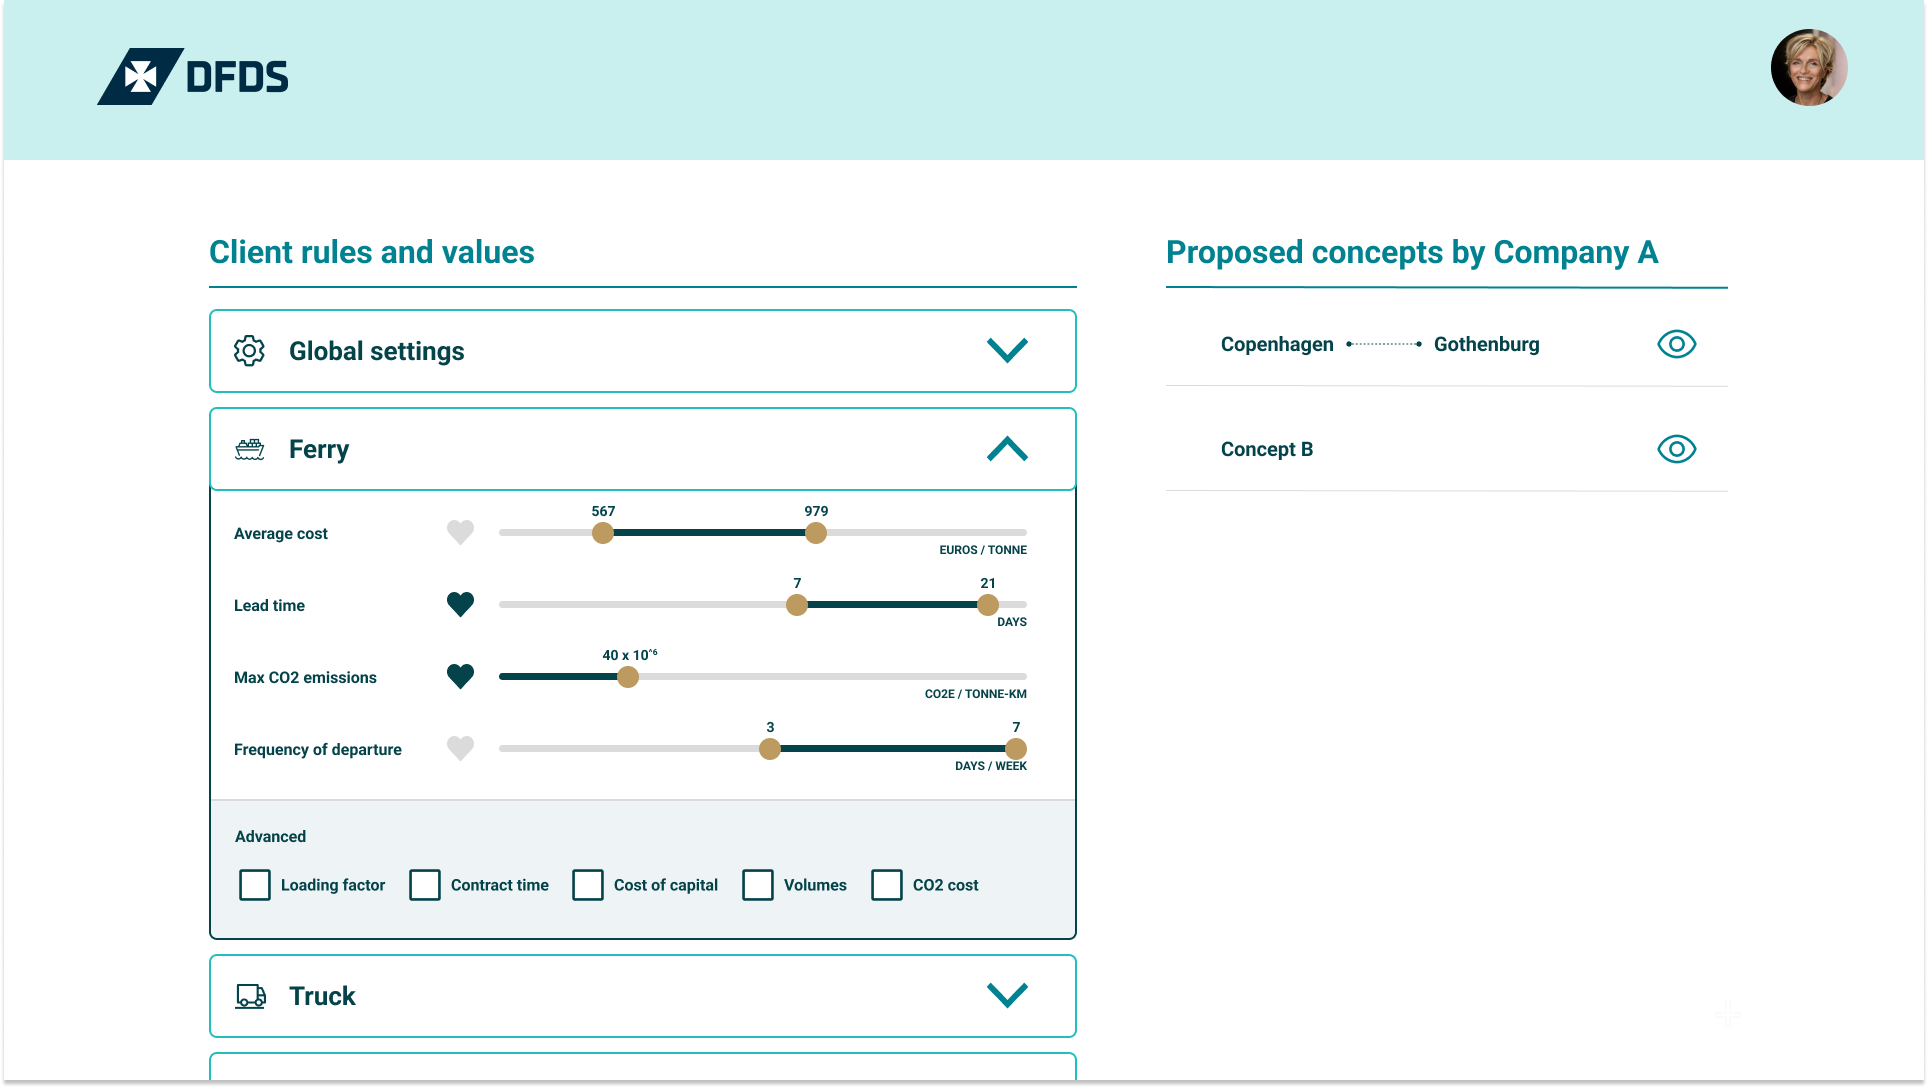Click the Global settings gear icon
This screenshot has height=1088, width=1928.
click(x=249, y=351)
